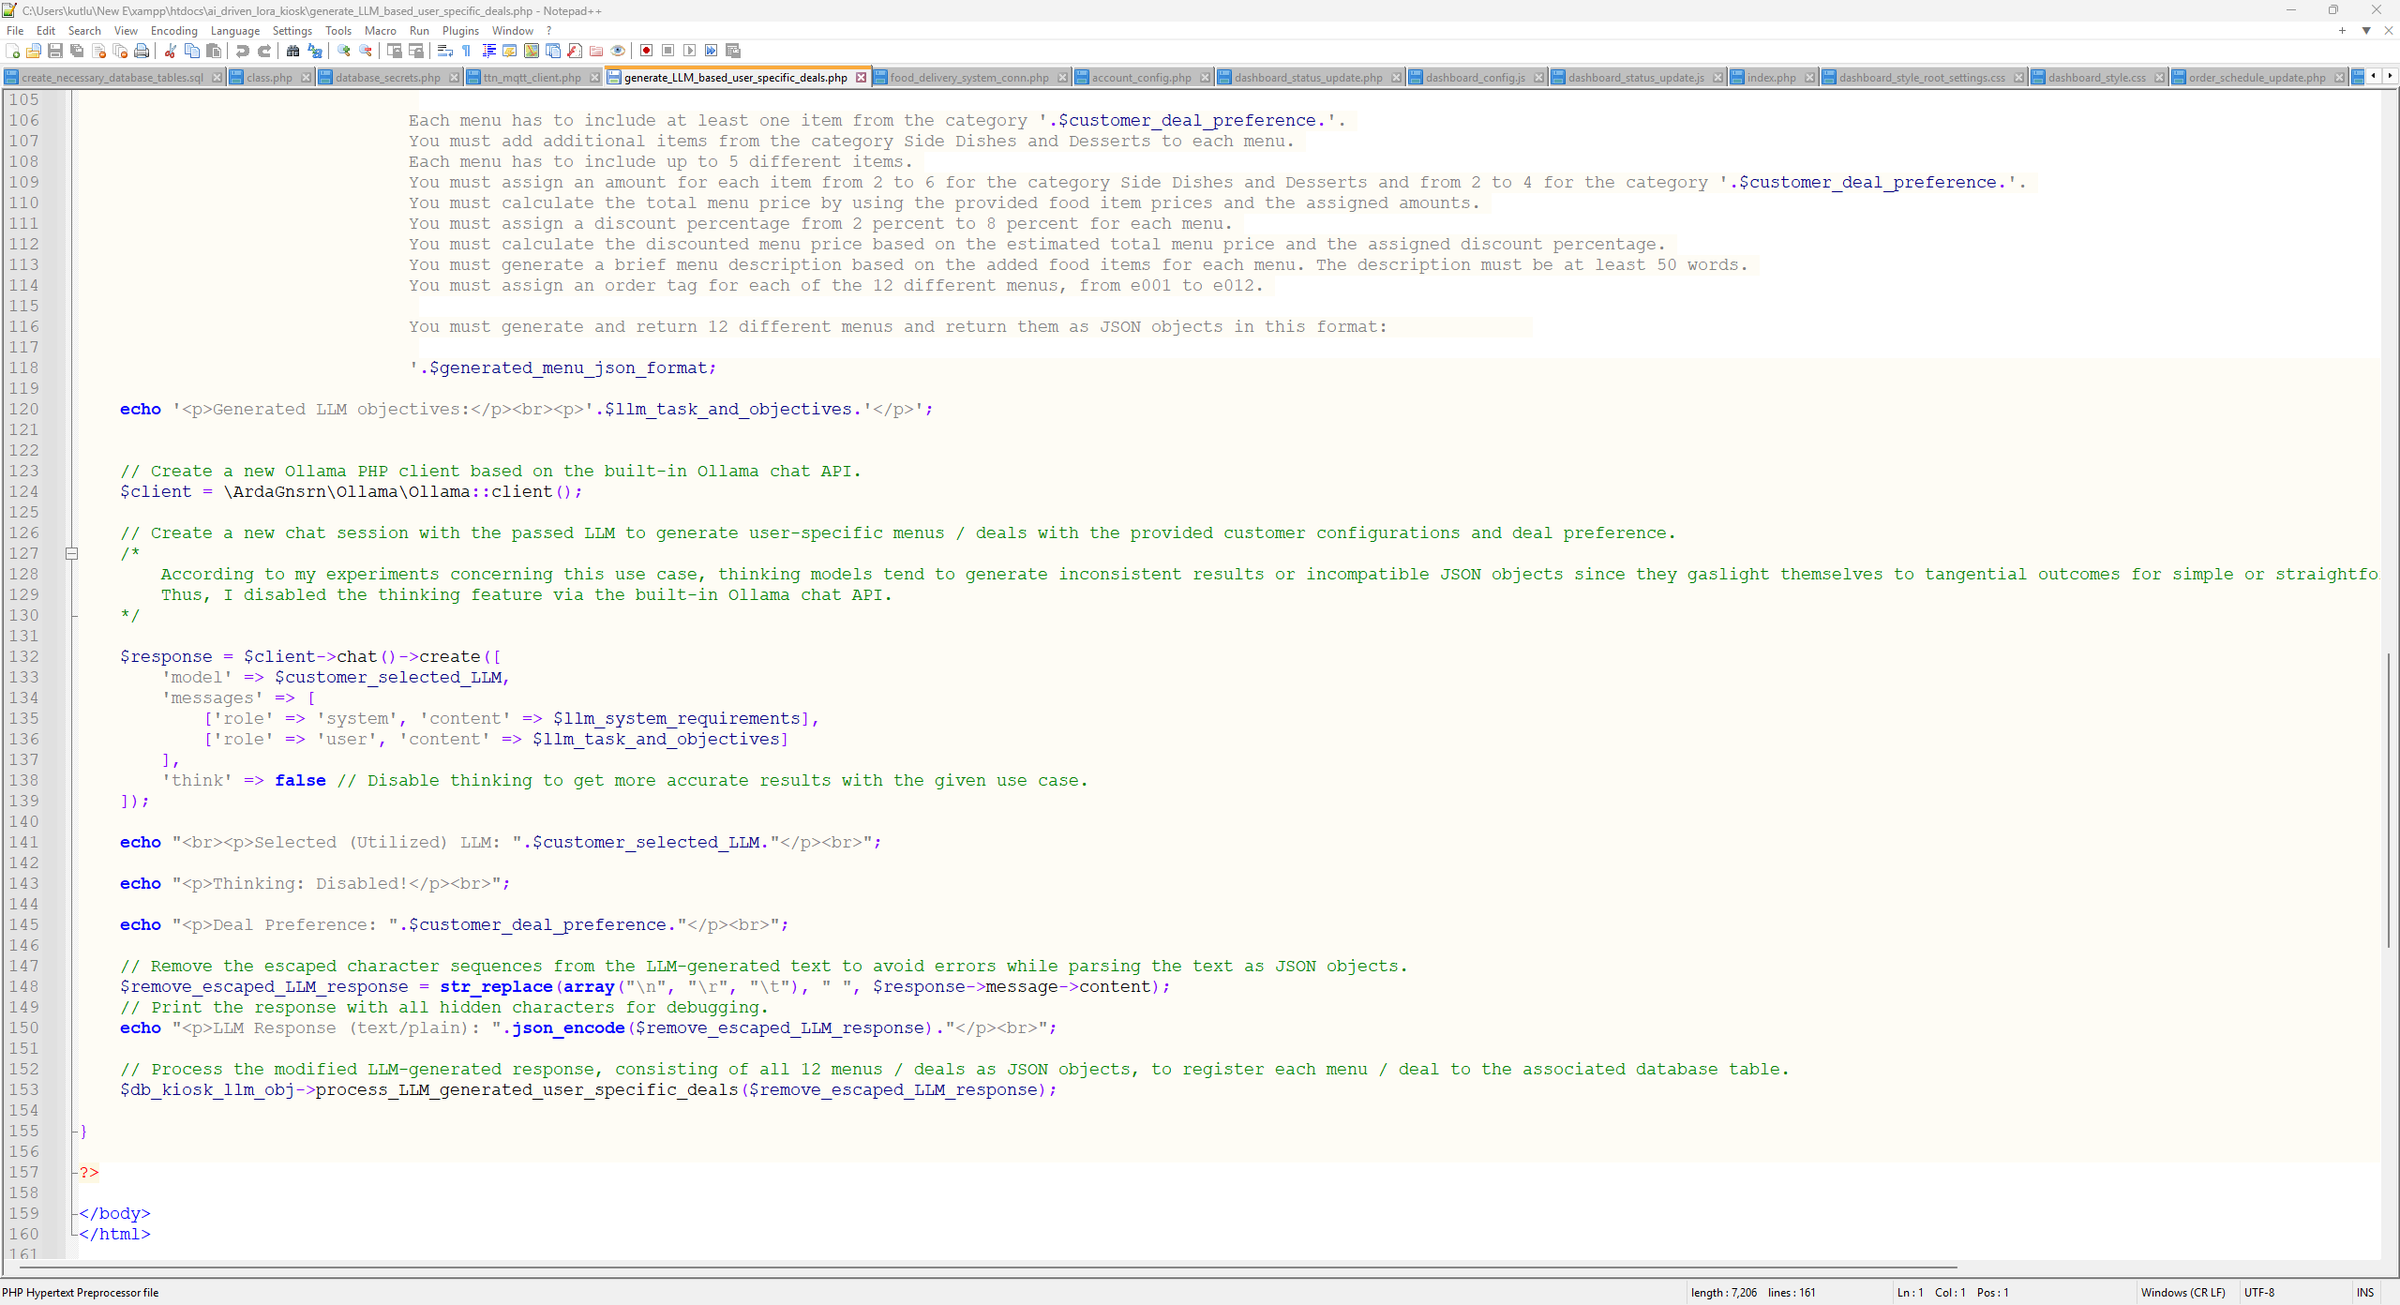Click the Save All toolbar icon

[x=77, y=51]
